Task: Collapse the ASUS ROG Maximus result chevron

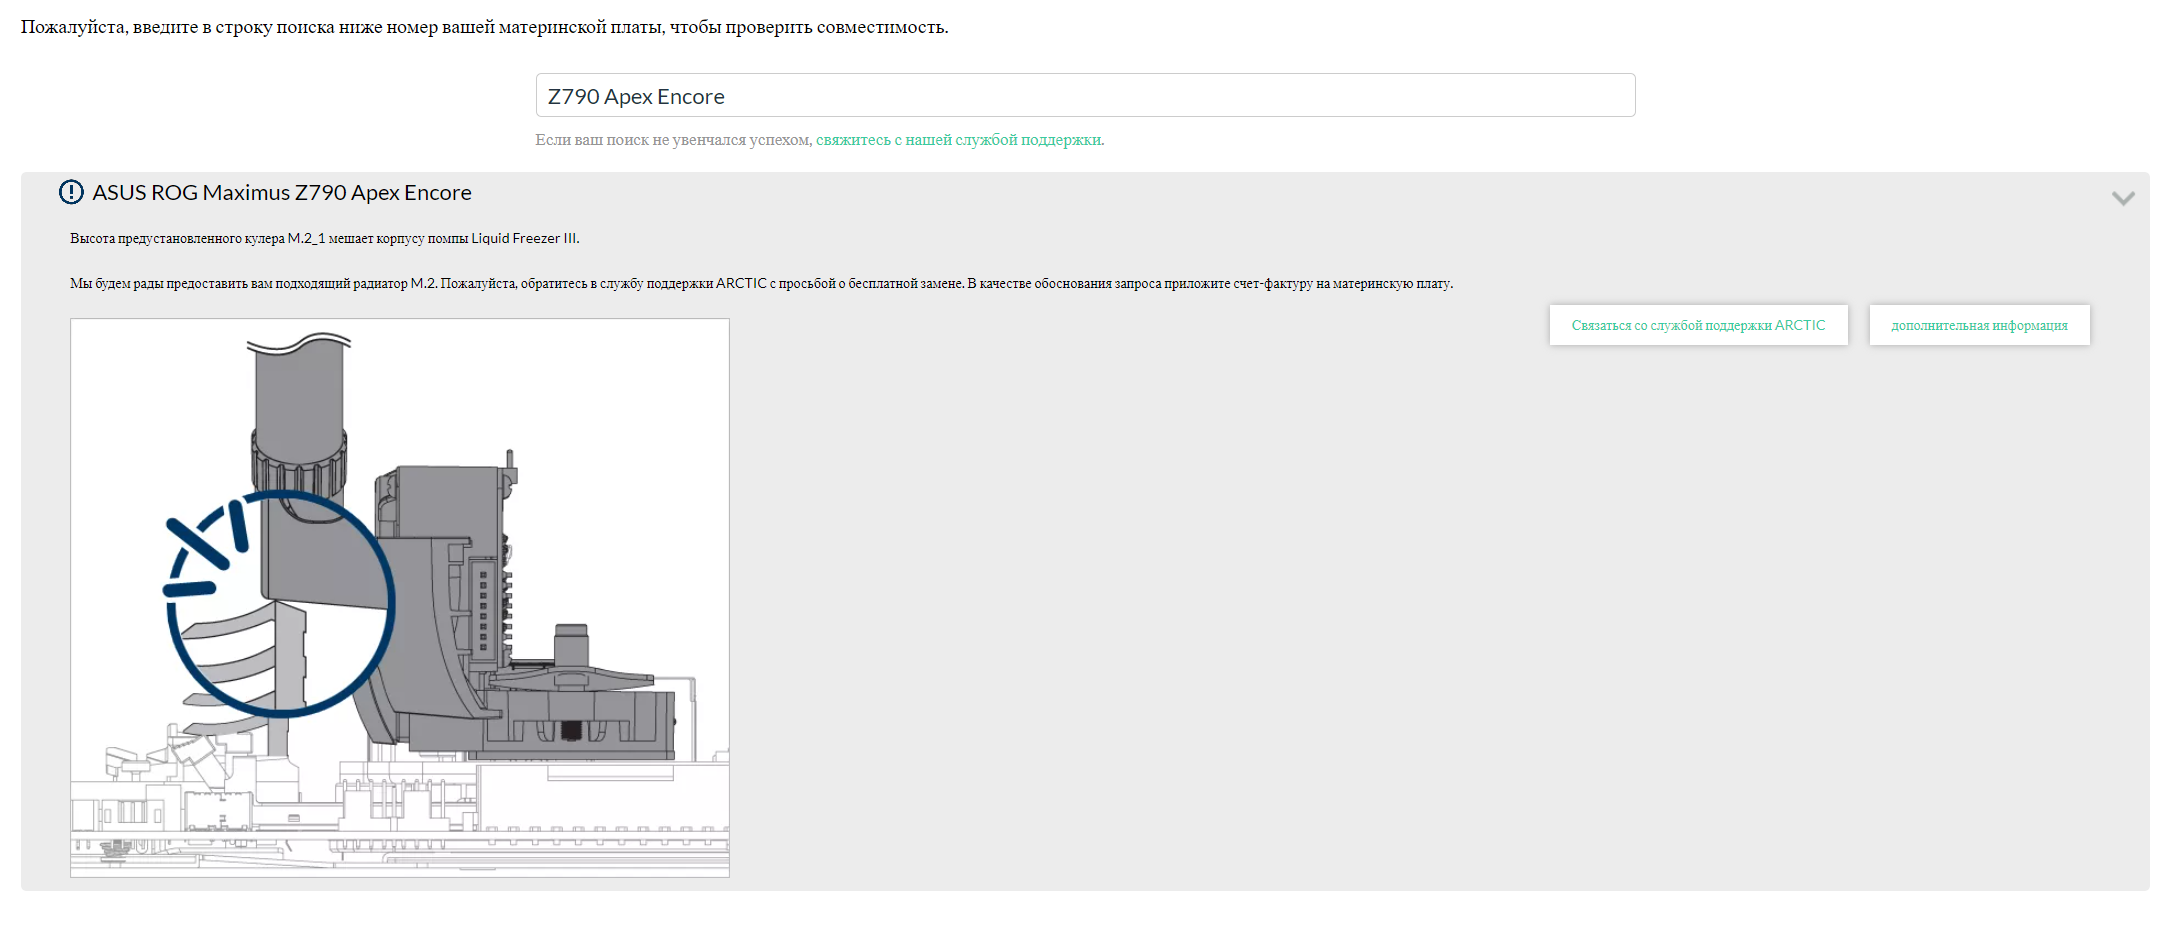Action: coord(2123,198)
